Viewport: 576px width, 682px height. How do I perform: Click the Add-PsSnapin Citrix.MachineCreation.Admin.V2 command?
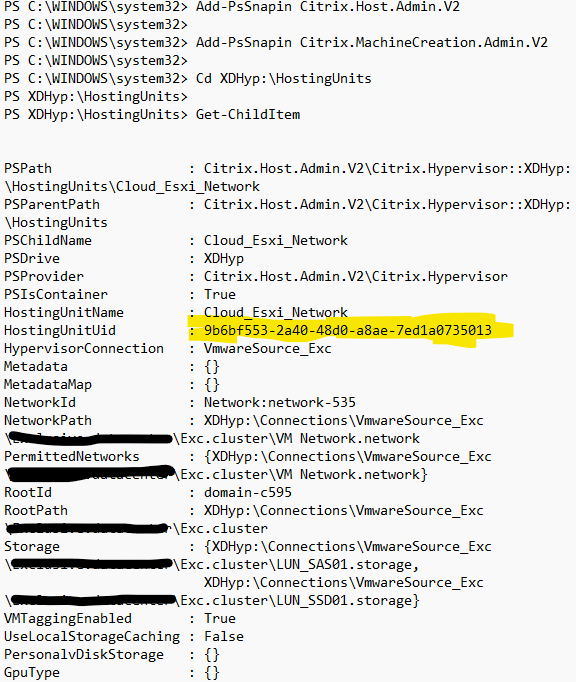pyautogui.click(x=372, y=43)
